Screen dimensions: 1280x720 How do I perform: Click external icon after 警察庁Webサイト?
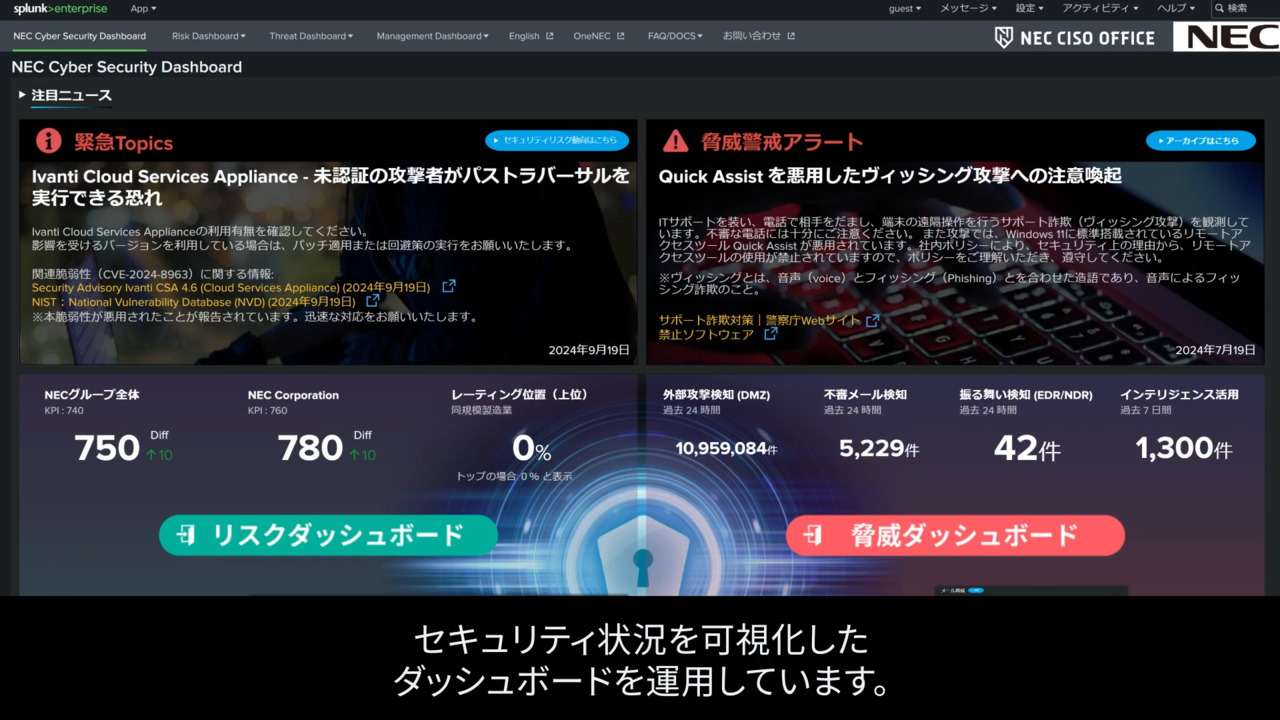pyautogui.click(x=872, y=320)
